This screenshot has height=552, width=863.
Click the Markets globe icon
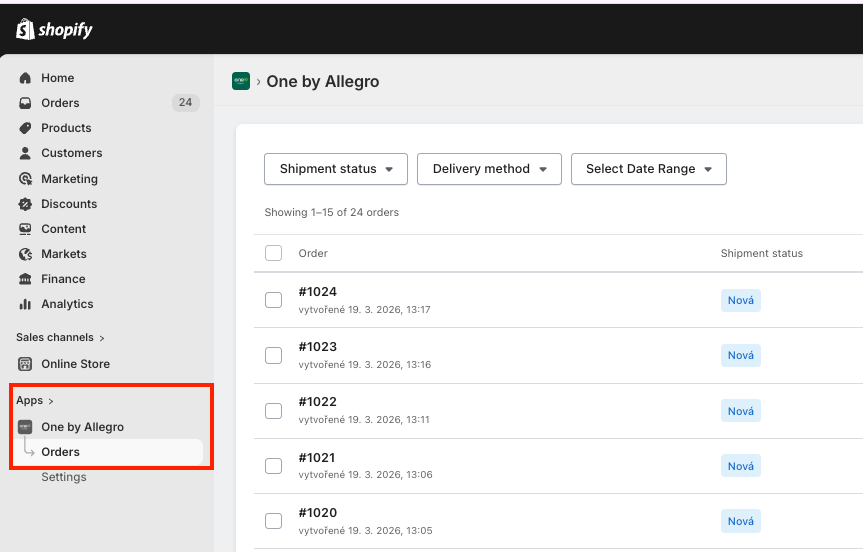[x=25, y=254]
